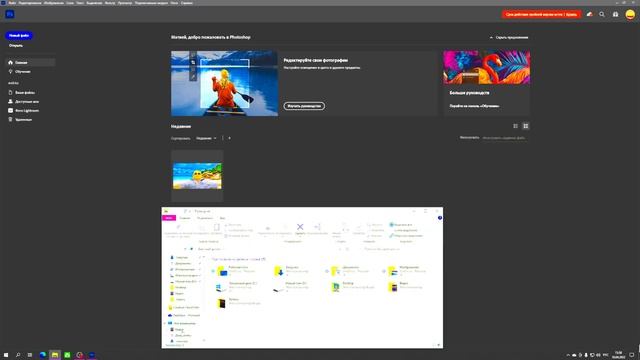This screenshot has height=360, width=640.
Task: Open the What's New gift icon
Action: (616, 14)
